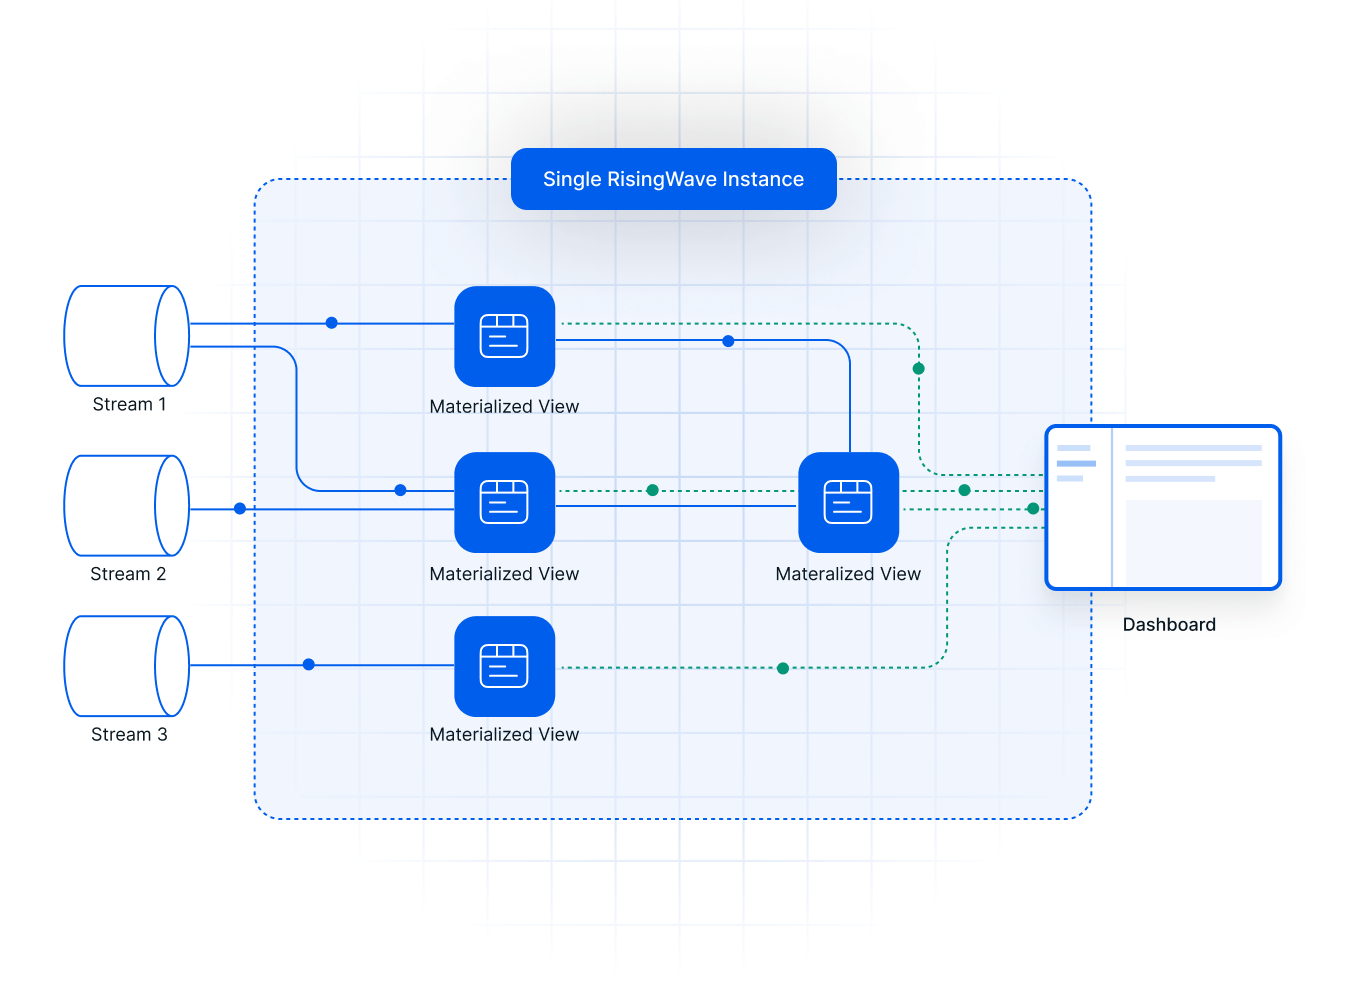Click blue dot on Stream 3 line
The image size is (1346, 1000).
(309, 665)
